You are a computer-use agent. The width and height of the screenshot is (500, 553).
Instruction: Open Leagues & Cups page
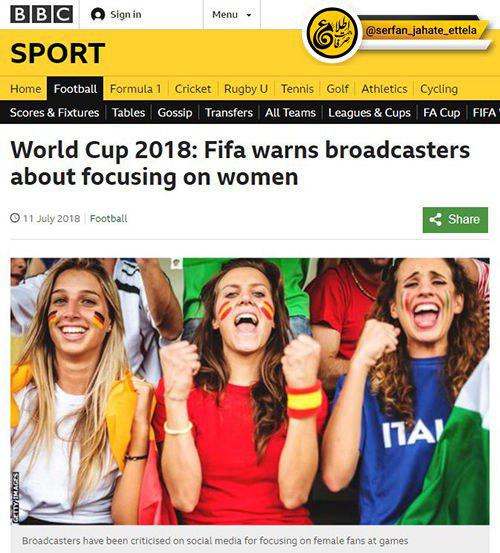click(x=369, y=113)
